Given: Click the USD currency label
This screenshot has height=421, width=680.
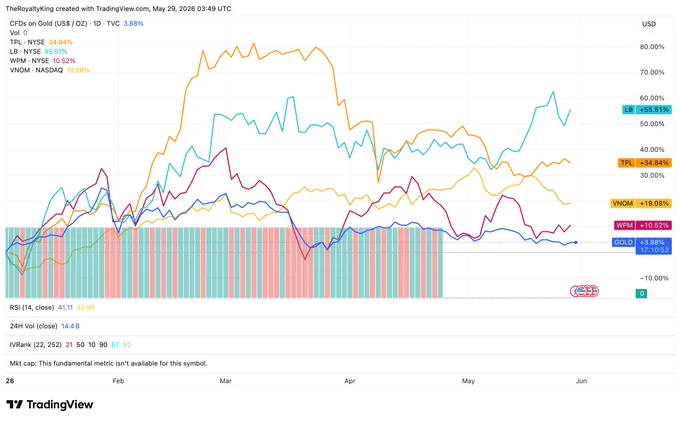Looking at the screenshot, I should click(x=649, y=24).
